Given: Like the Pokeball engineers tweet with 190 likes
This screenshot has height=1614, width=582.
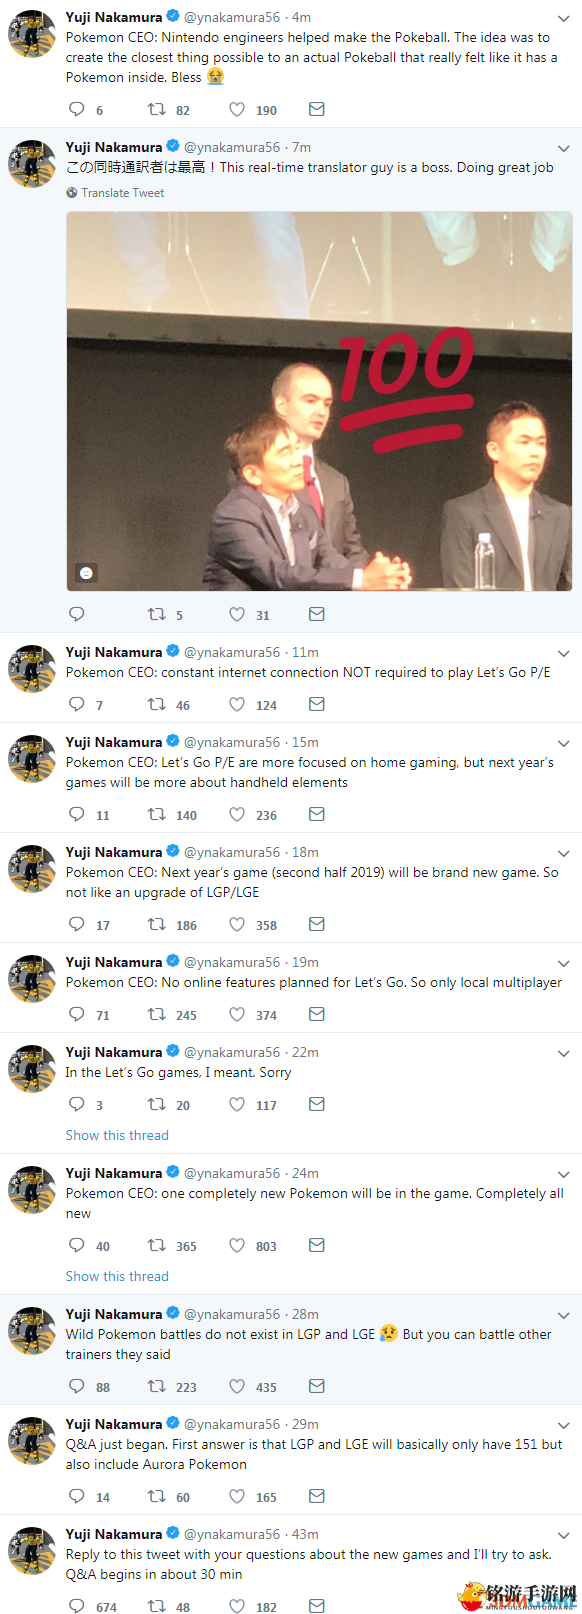Looking at the screenshot, I should 237,109.
